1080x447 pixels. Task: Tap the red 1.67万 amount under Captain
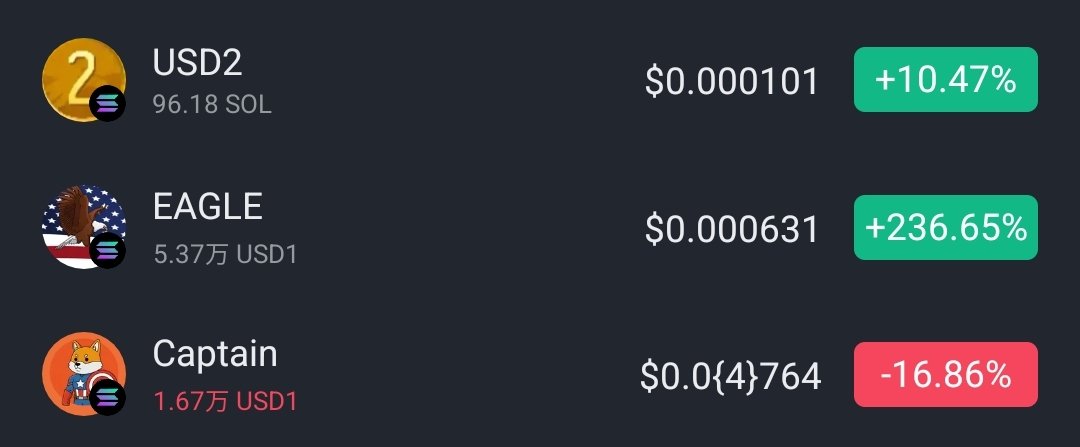tap(190, 402)
